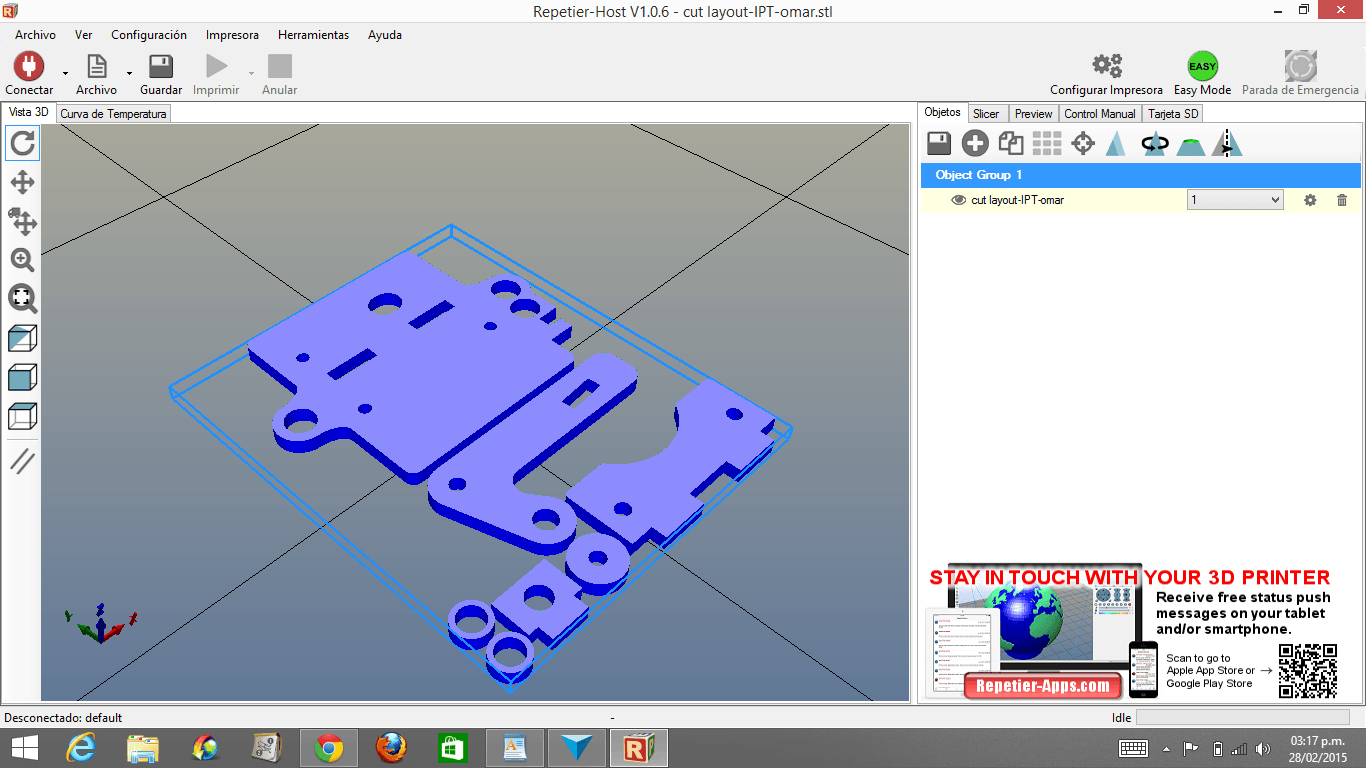Switch to the Objetos tab
Viewport: 1366px width, 768px height.
(x=943, y=113)
